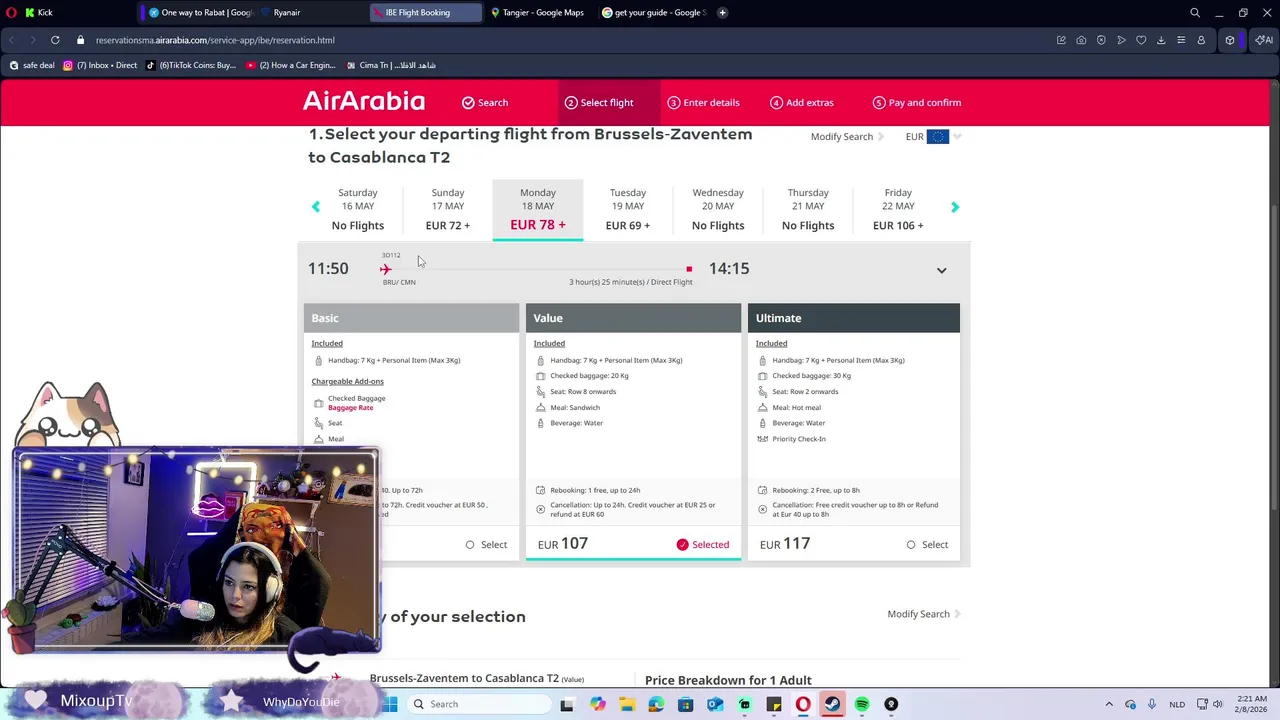Click the AirArabia logo
The image size is (1280, 720).
point(364,101)
